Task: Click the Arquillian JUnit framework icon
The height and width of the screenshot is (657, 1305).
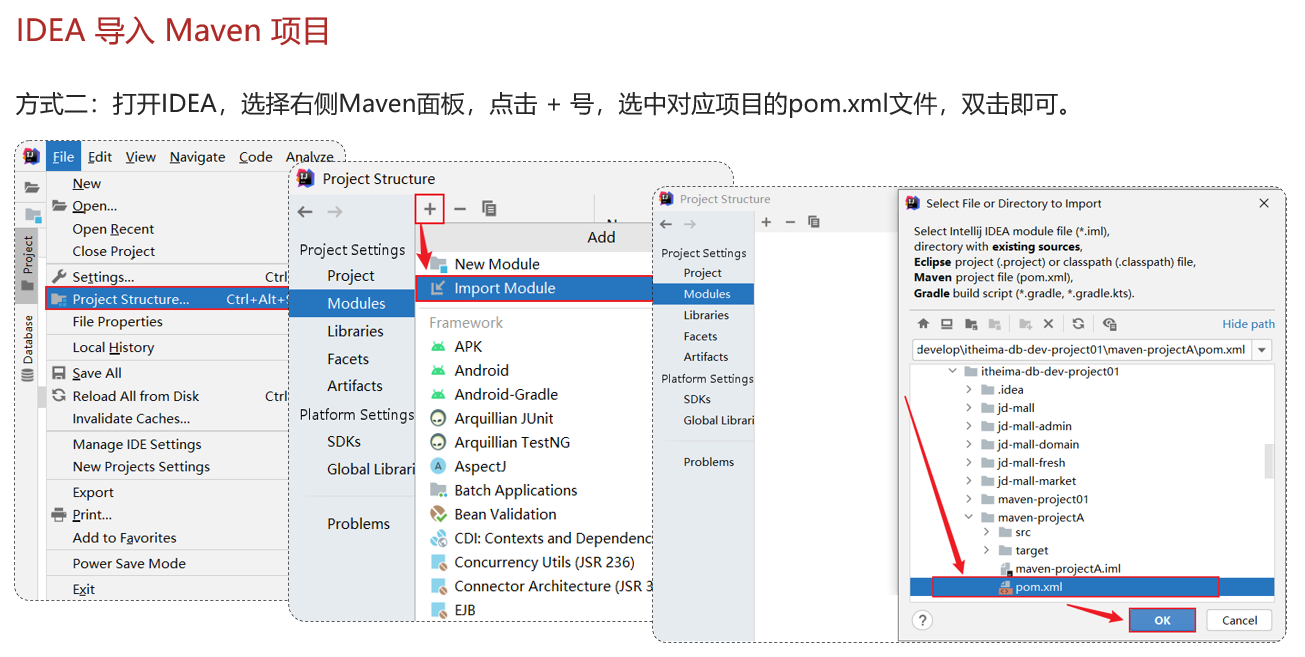Action: tap(438, 418)
